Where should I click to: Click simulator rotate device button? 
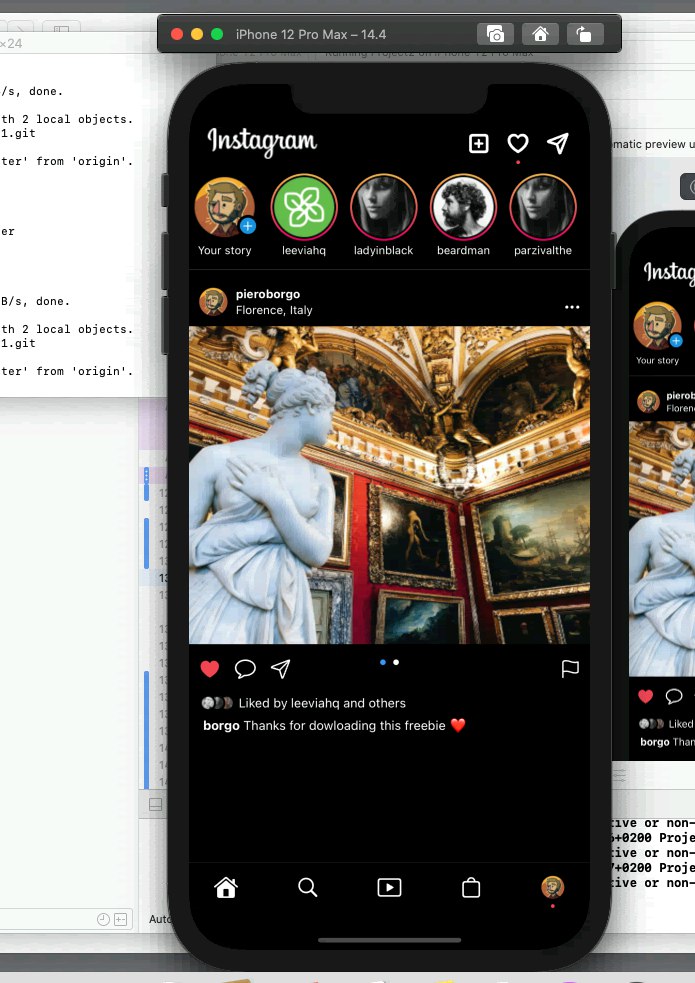(x=585, y=34)
